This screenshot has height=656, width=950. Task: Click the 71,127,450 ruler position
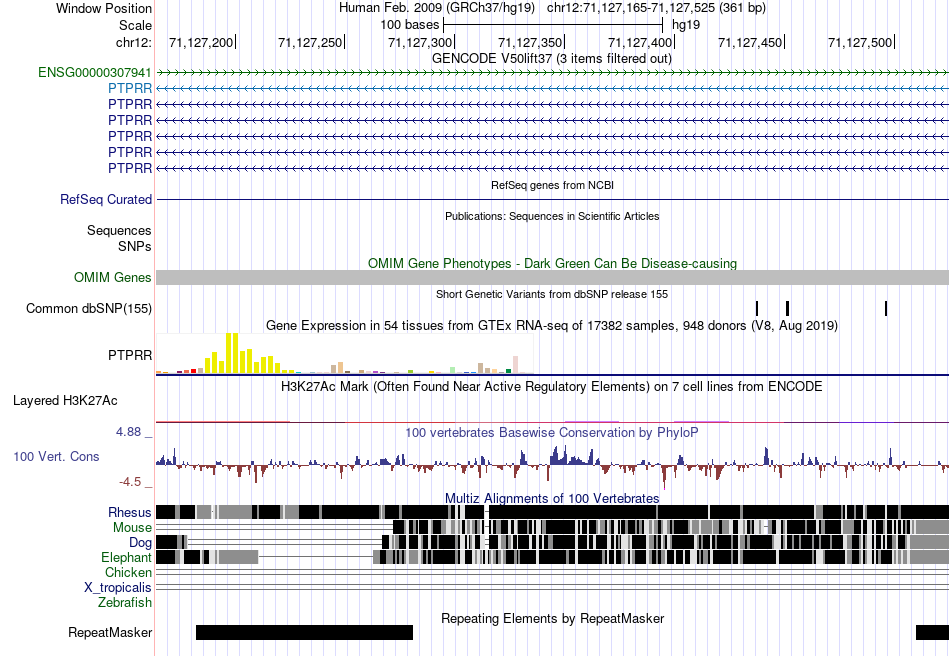click(751, 42)
